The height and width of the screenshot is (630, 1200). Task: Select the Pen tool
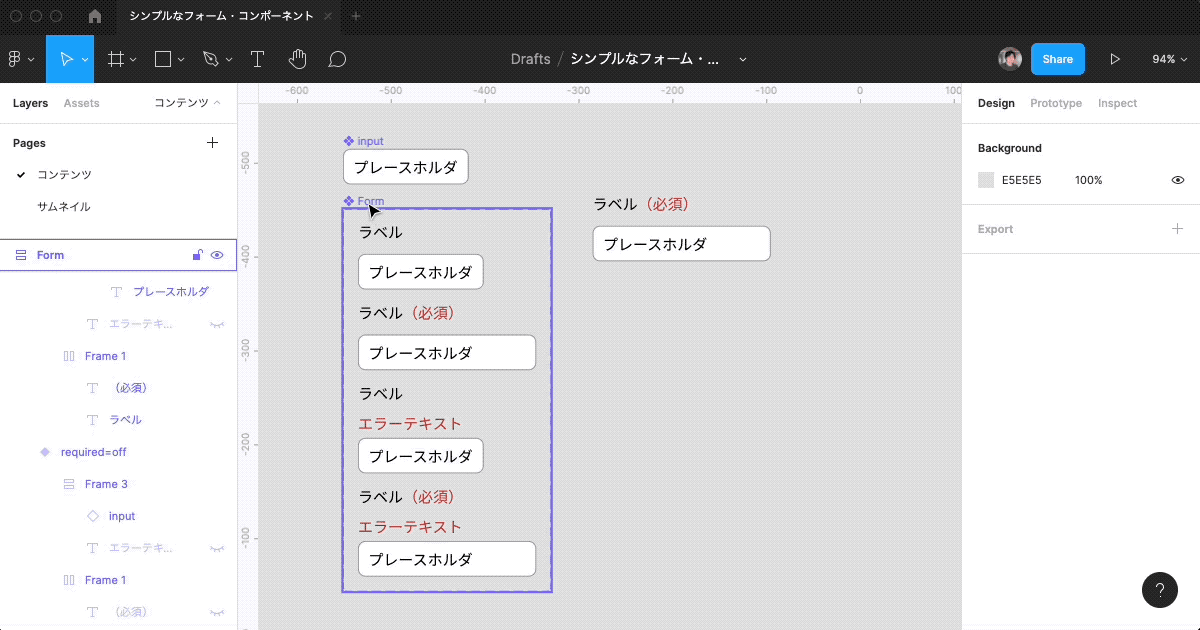210,59
